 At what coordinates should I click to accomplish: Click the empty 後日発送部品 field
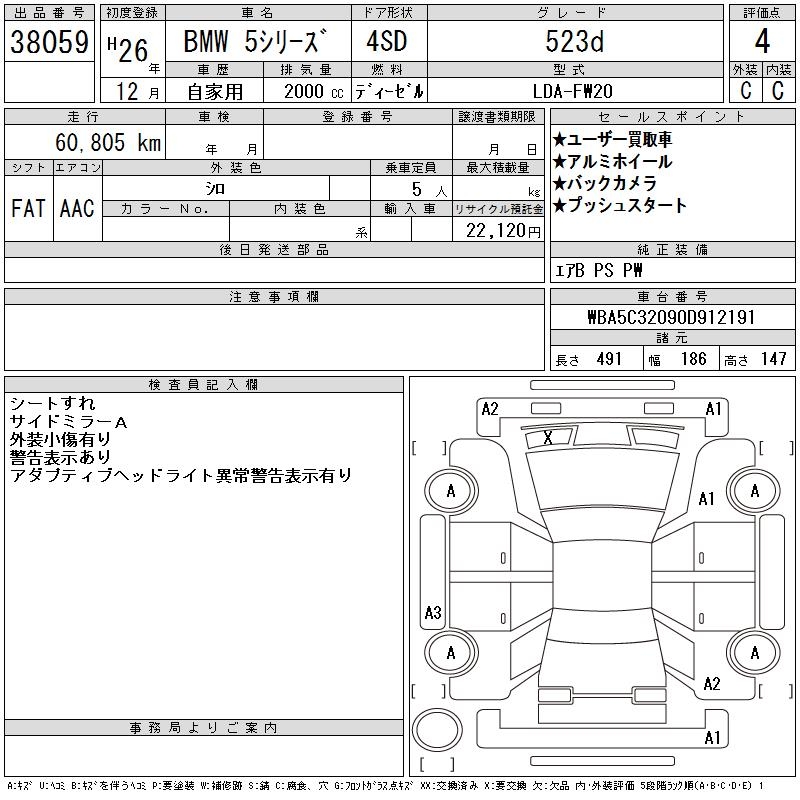pyautogui.click(x=274, y=270)
